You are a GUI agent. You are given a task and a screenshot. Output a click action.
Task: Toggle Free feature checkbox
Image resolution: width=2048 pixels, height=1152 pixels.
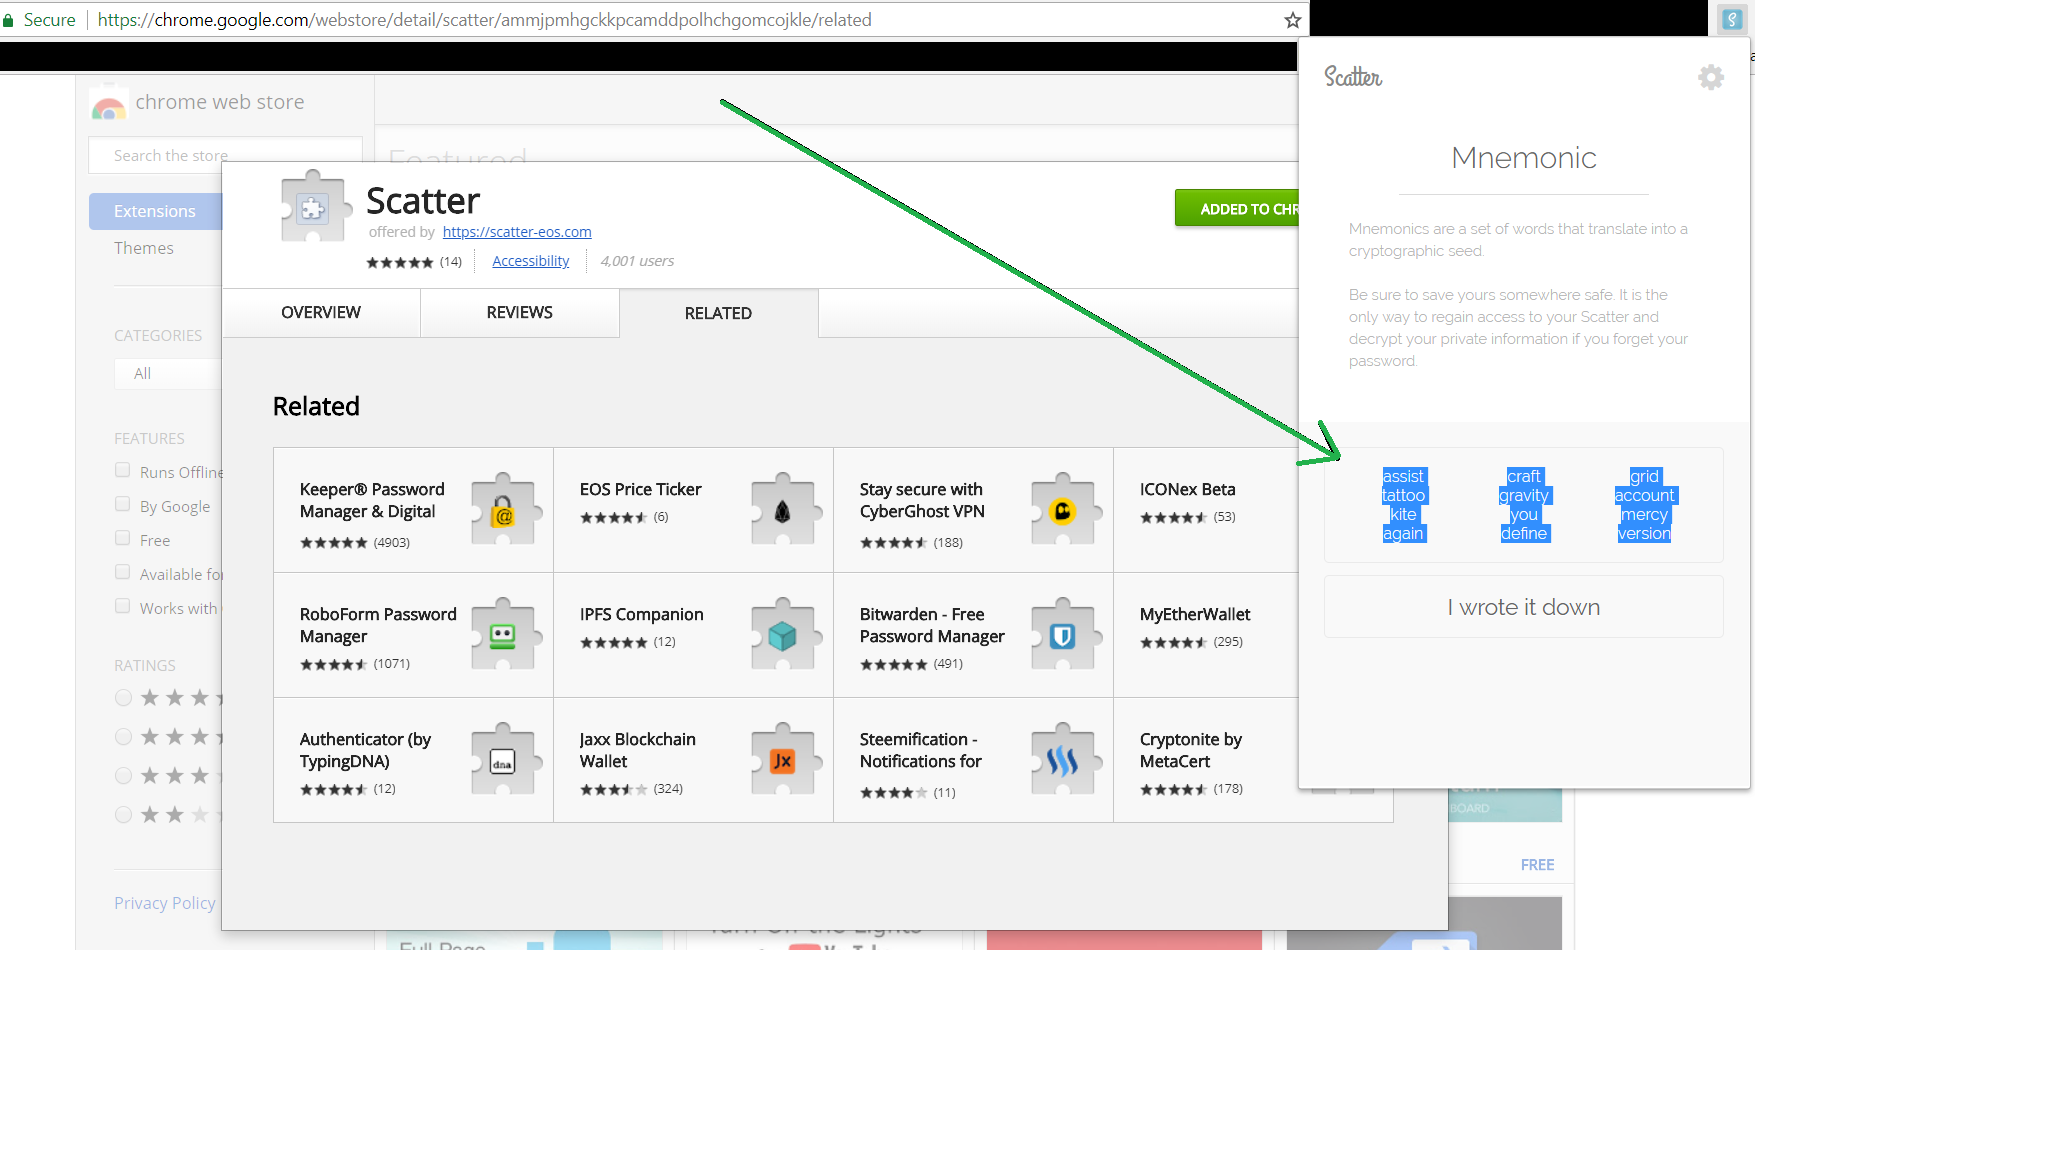122,538
